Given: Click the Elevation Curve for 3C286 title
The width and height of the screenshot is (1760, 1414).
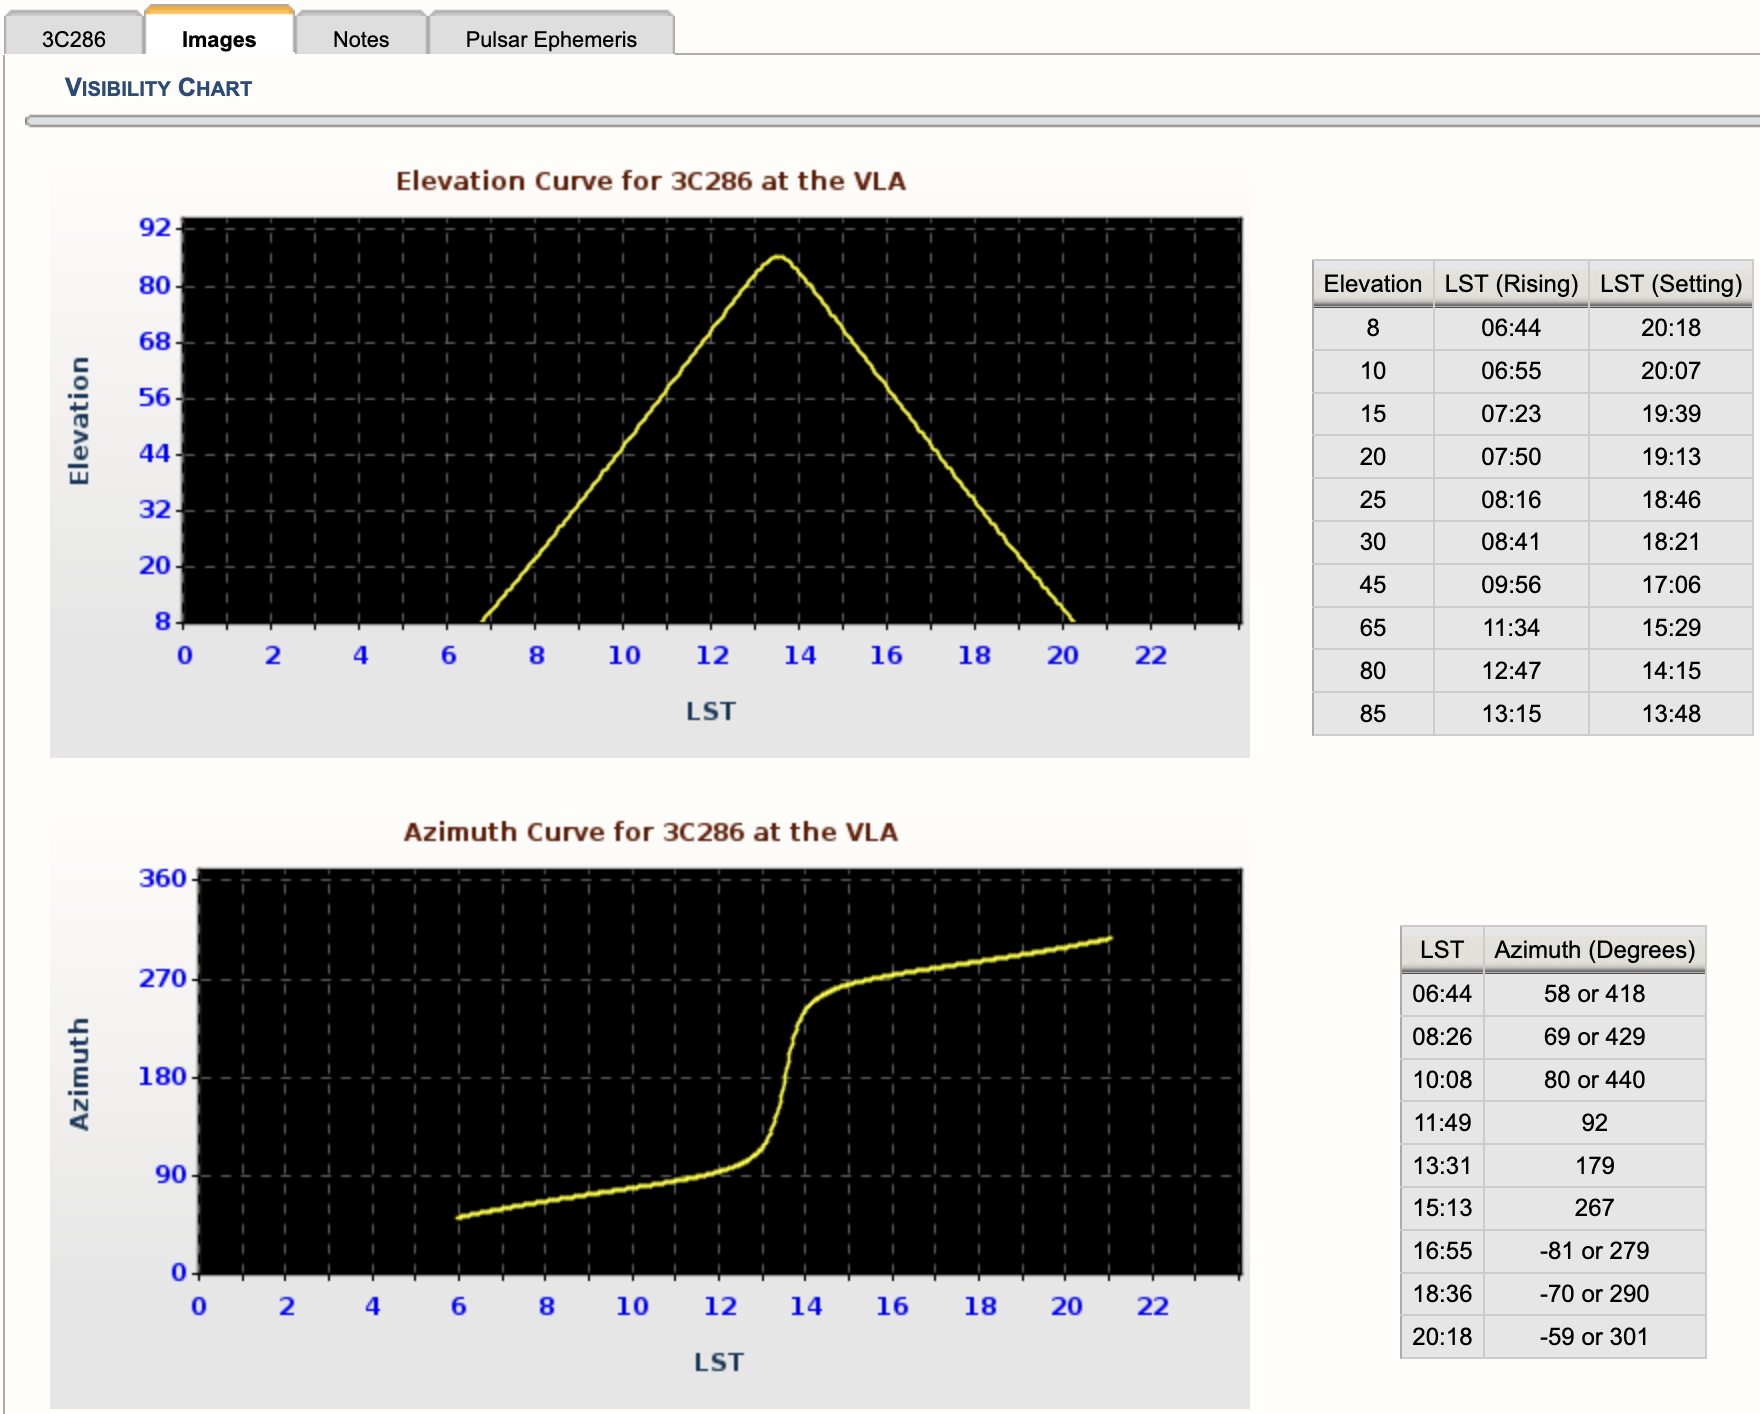Looking at the screenshot, I should [650, 181].
